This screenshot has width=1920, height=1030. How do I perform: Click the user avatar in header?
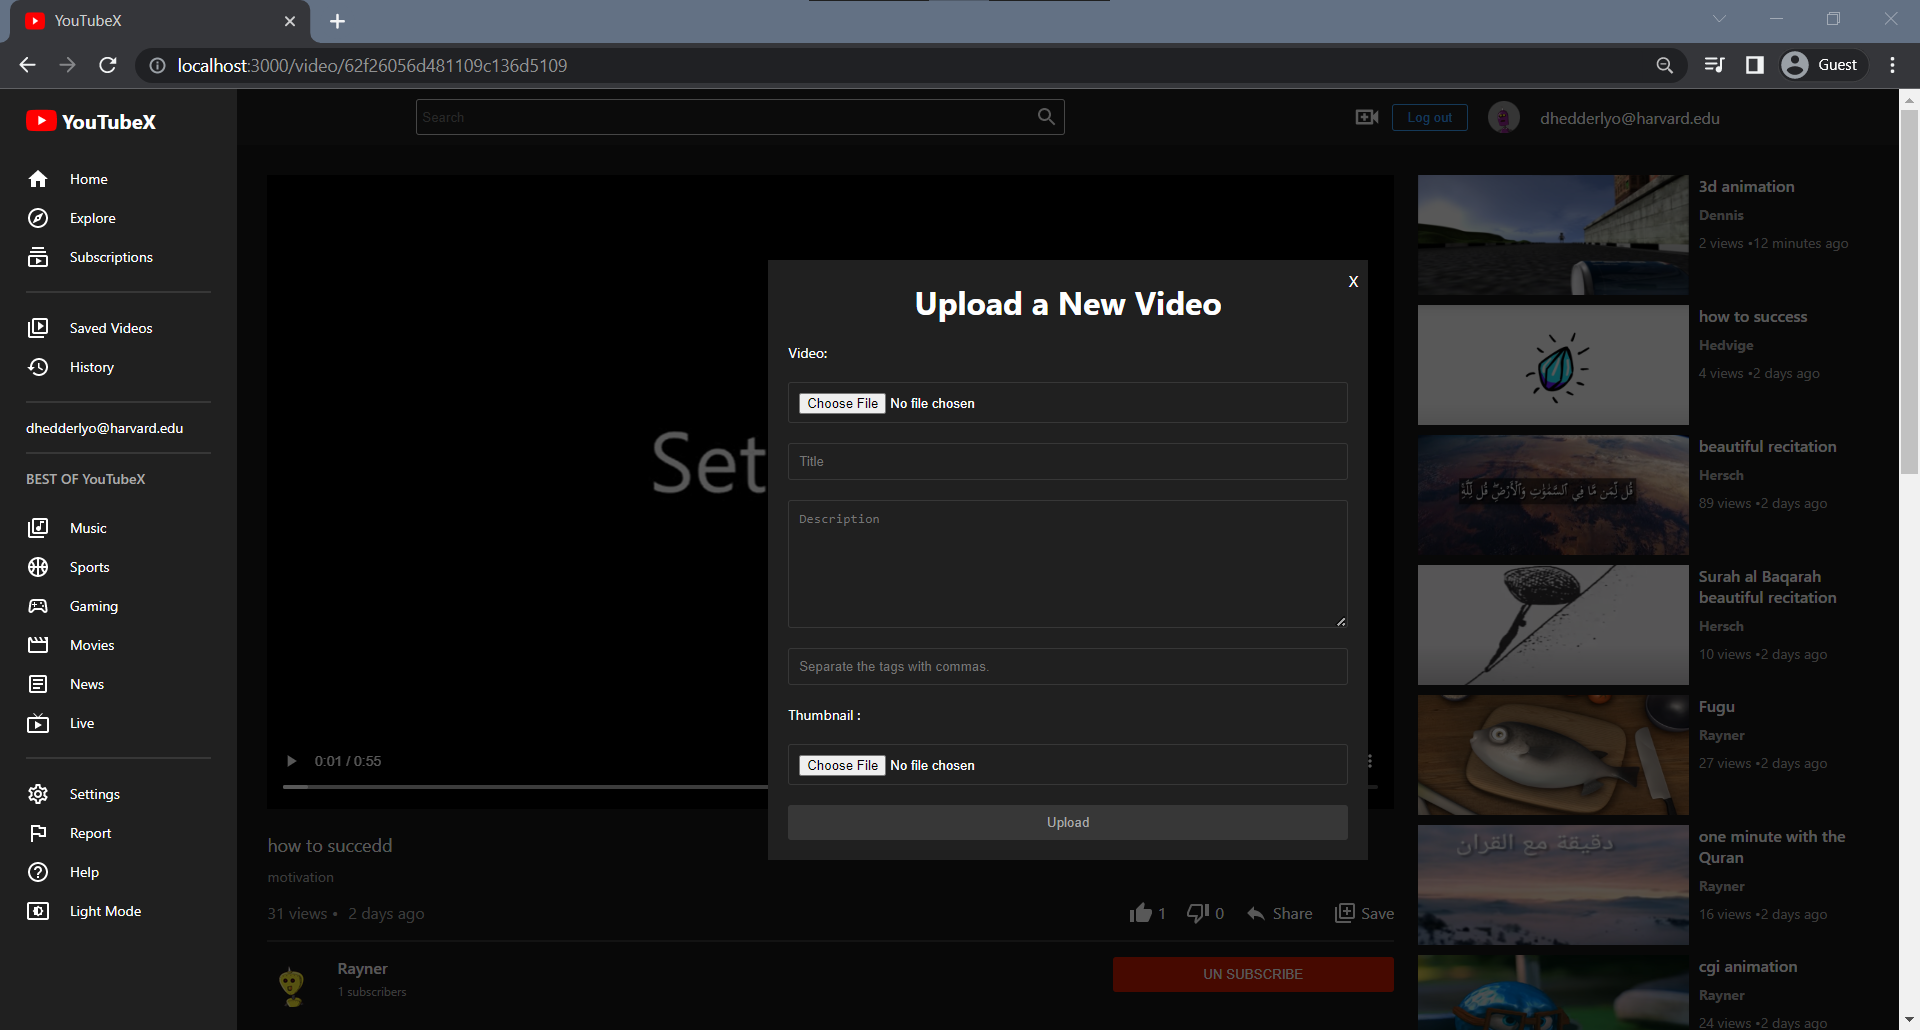pyautogui.click(x=1504, y=118)
